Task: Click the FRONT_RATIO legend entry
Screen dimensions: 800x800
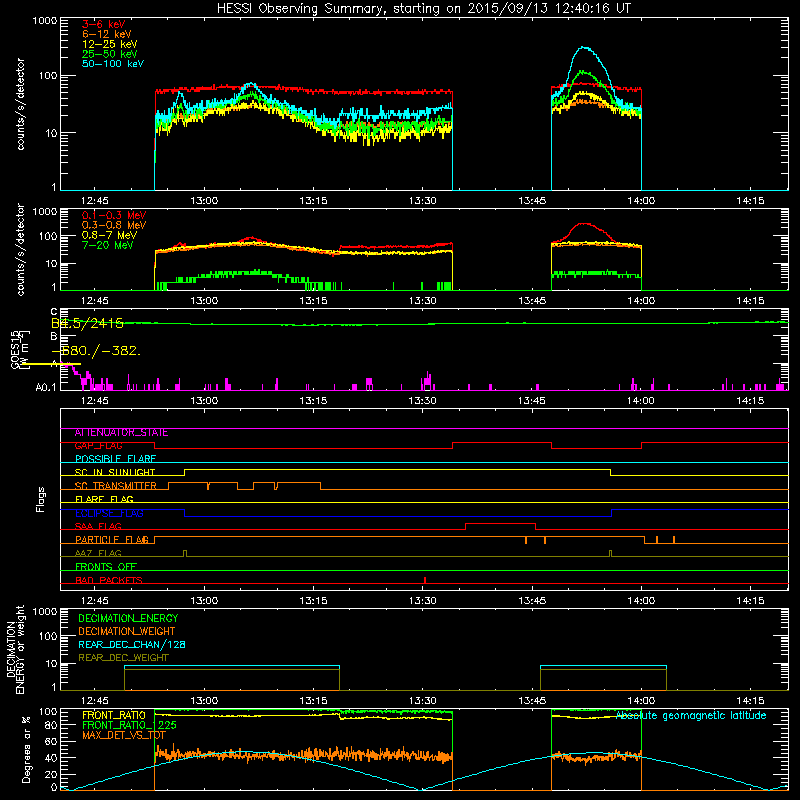Action: [x=114, y=715]
